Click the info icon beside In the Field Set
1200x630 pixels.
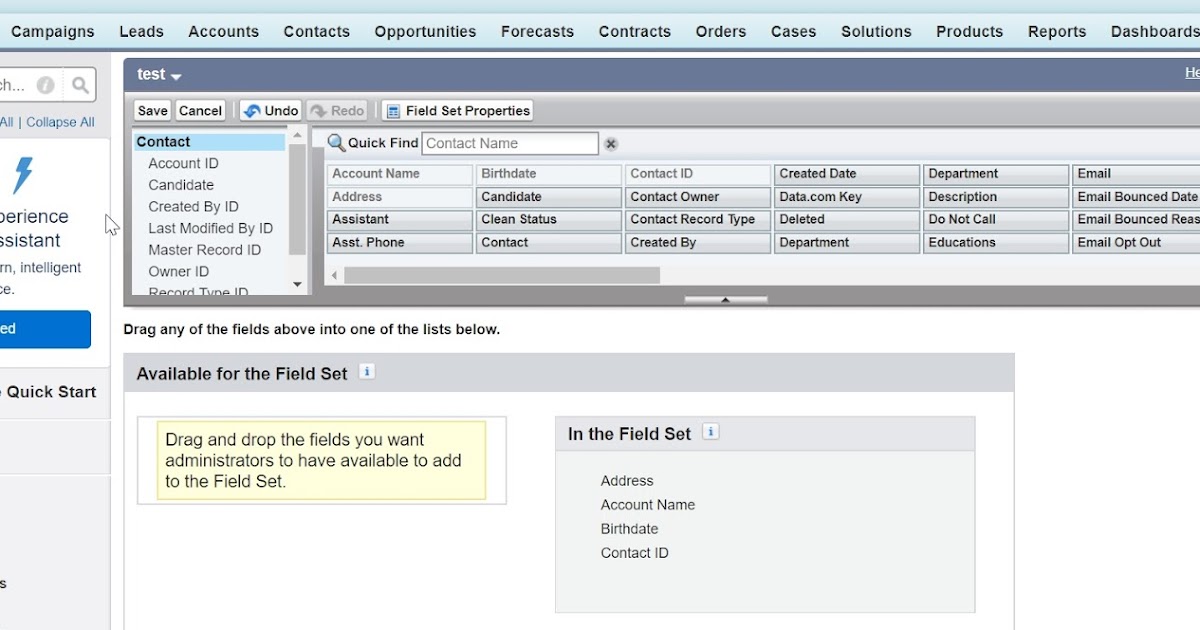[710, 432]
